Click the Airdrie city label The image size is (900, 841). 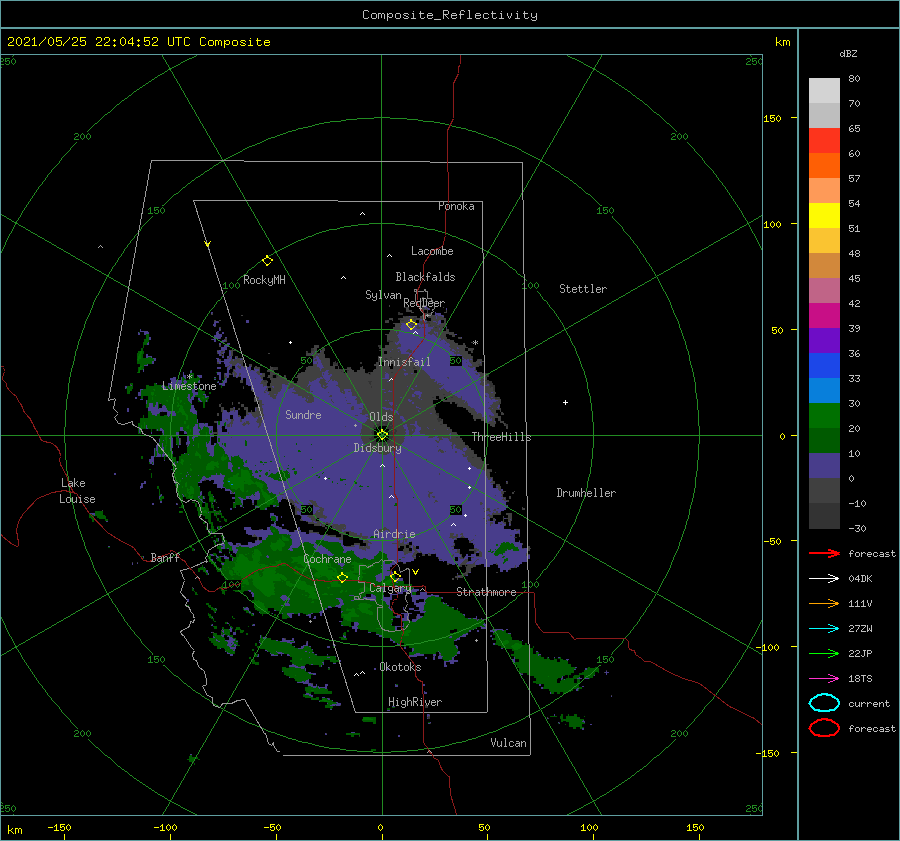point(394,534)
